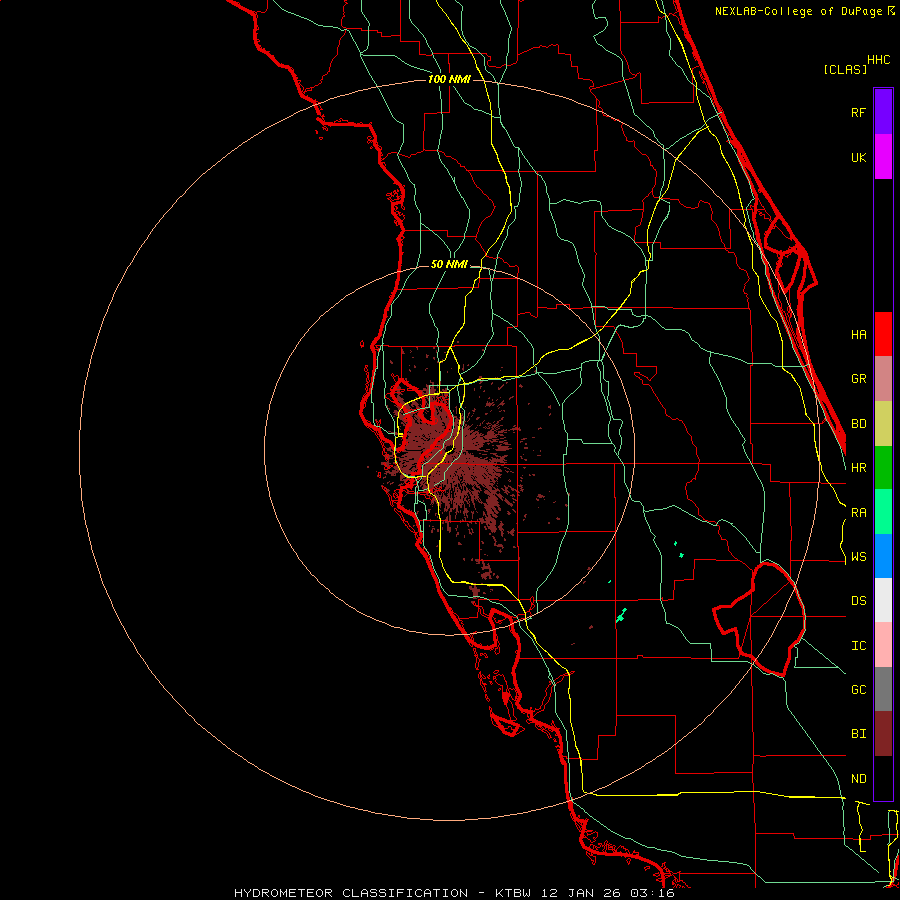The width and height of the screenshot is (900, 900).
Task: Click the GC gray legend swatch
Action: pyautogui.click(x=883, y=689)
